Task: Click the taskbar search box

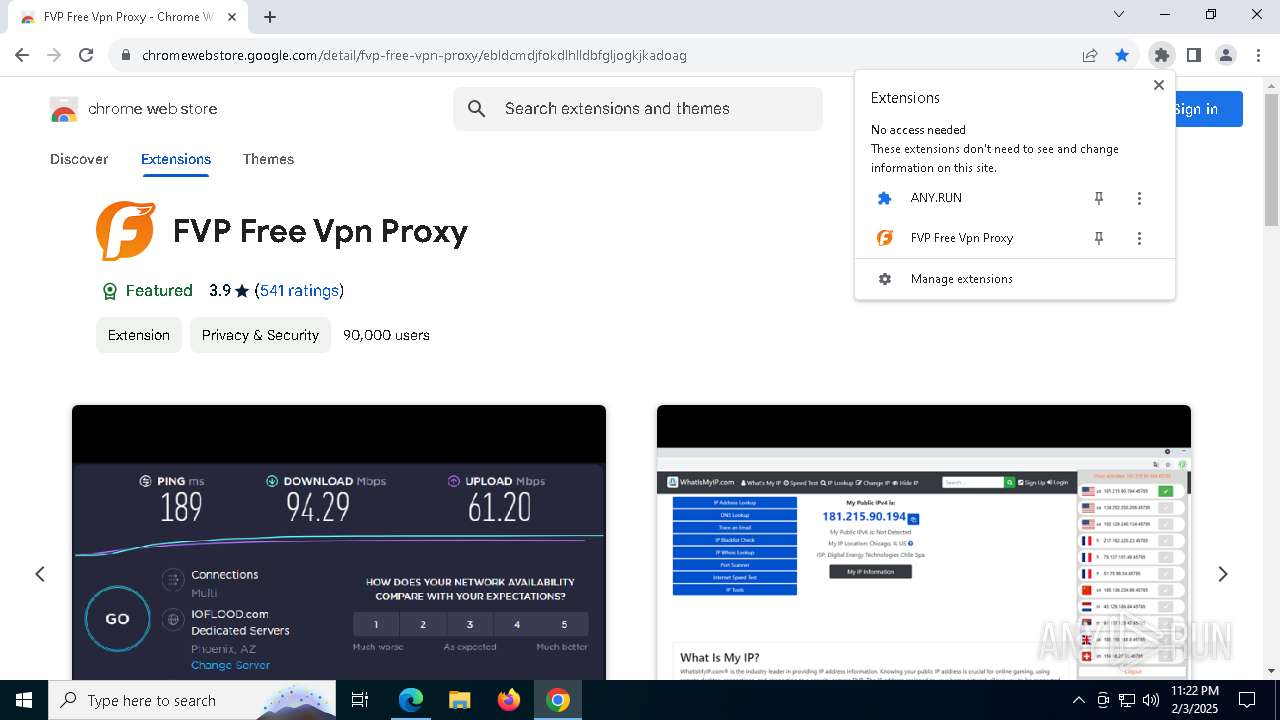Action: click(x=192, y=700)
